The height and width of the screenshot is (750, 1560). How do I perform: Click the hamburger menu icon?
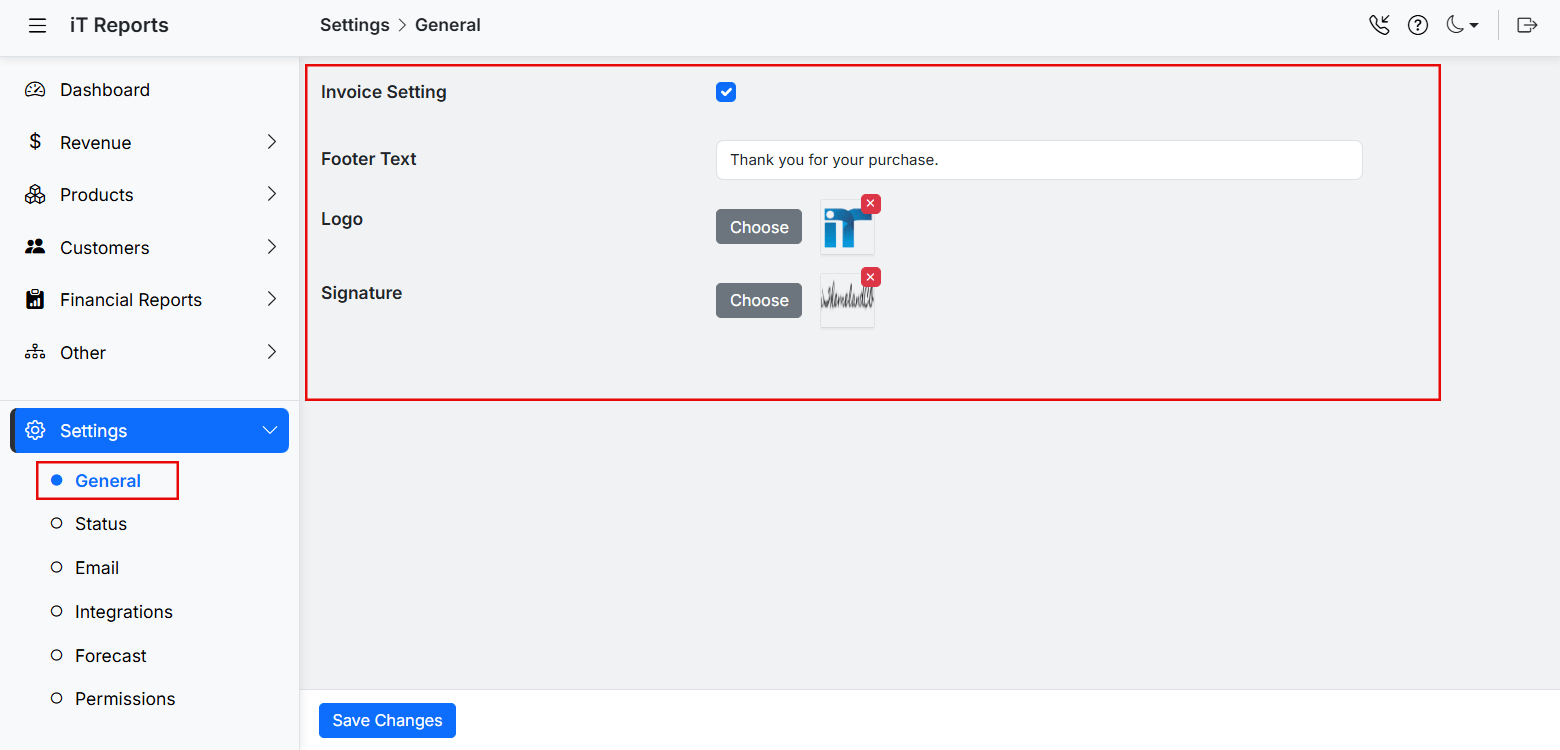tap(37, 26)
